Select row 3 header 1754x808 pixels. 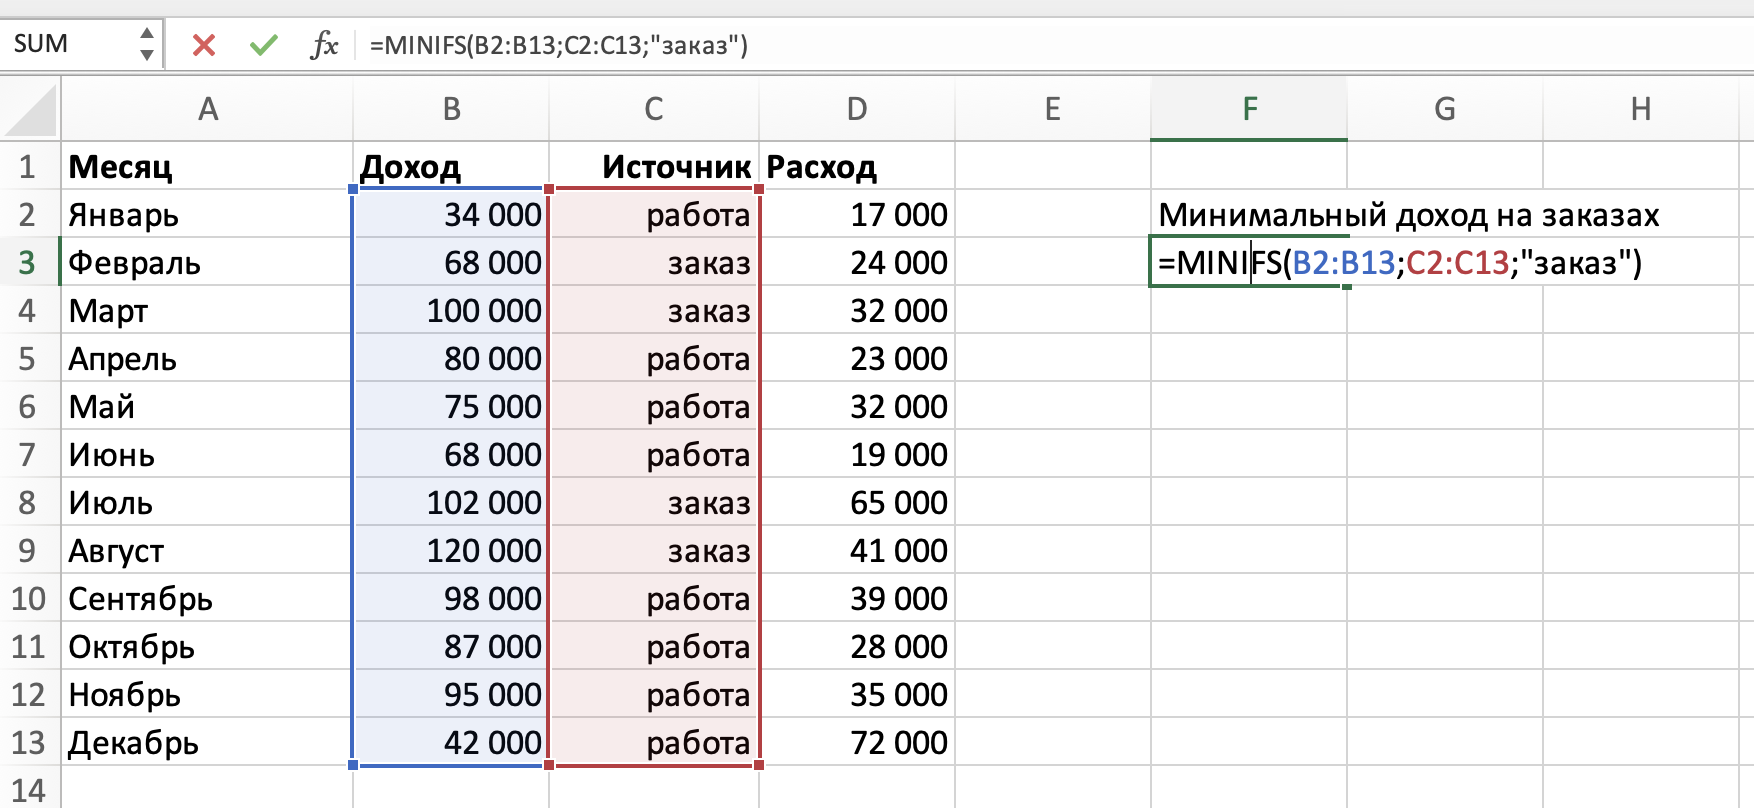(x=28, y=262)
